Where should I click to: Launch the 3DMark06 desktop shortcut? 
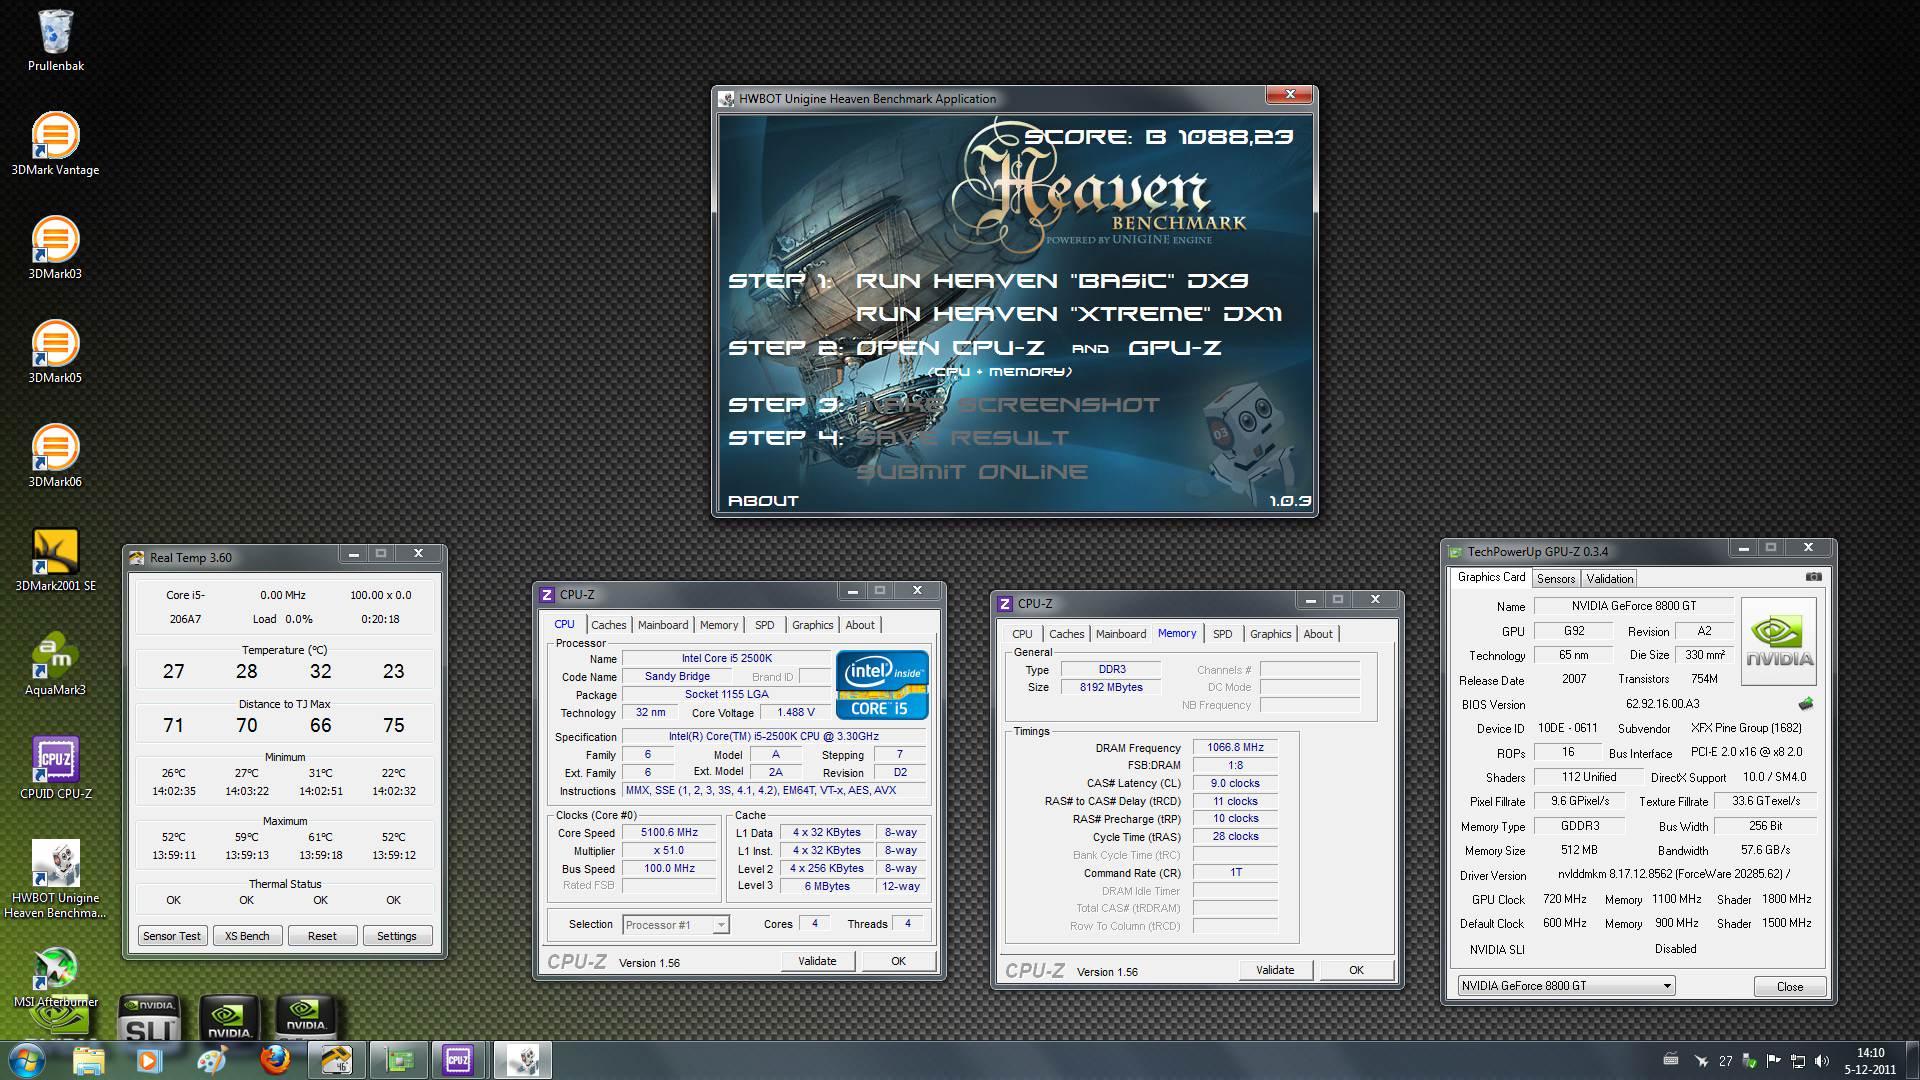[x=55, y=456]
